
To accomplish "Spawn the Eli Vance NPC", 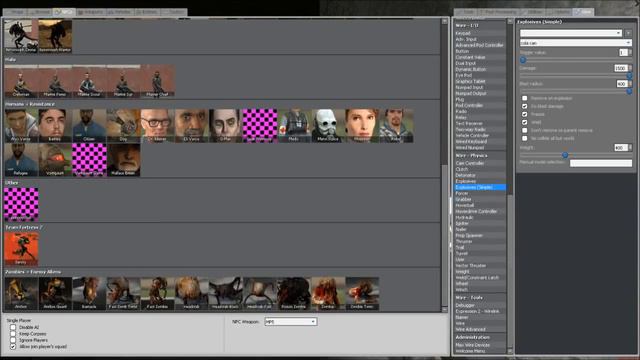I will point(191,125).
